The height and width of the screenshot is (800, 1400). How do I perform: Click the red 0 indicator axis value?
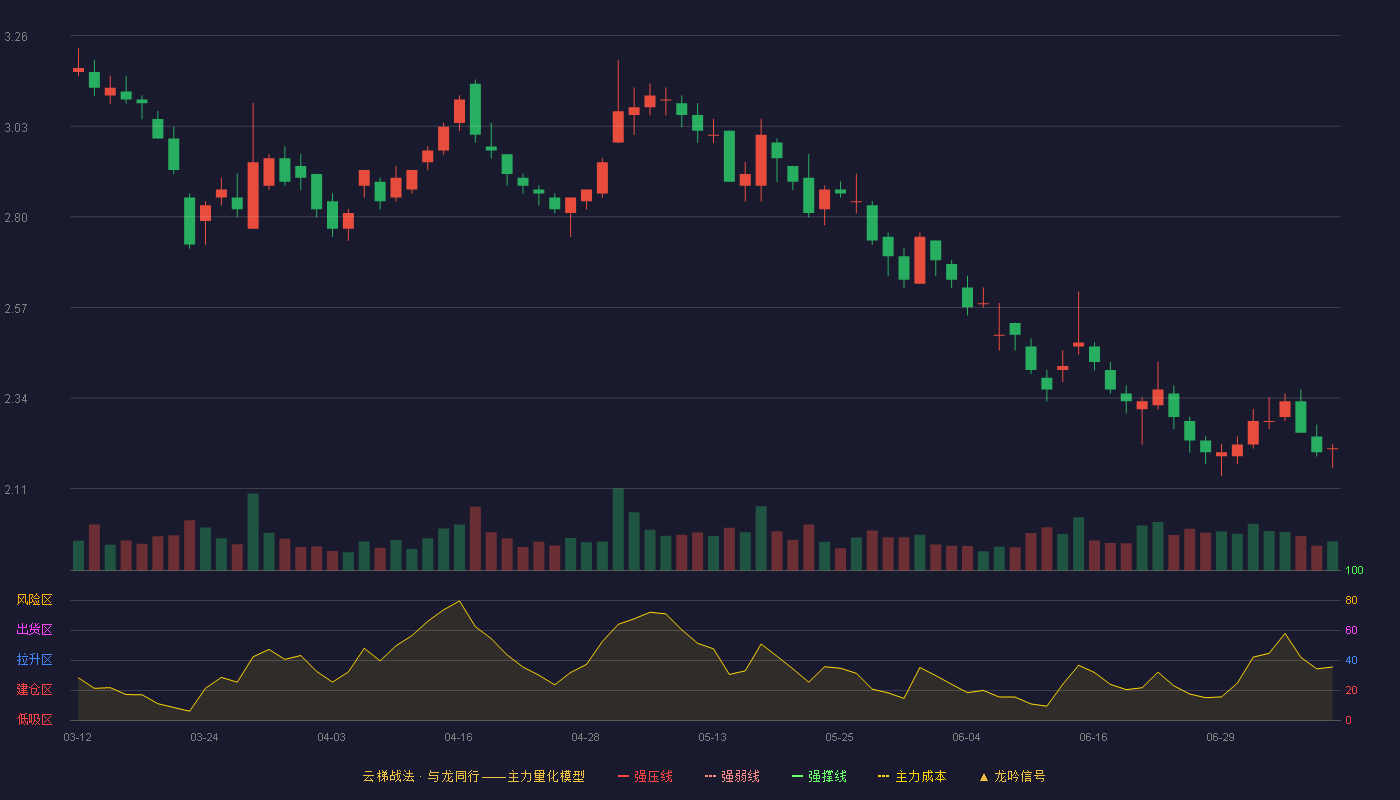(1348, 721)
